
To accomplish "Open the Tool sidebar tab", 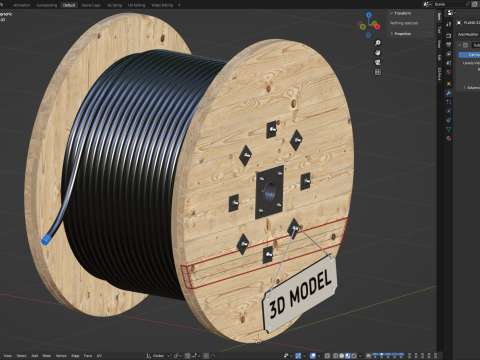I will (x=439, y=30).
